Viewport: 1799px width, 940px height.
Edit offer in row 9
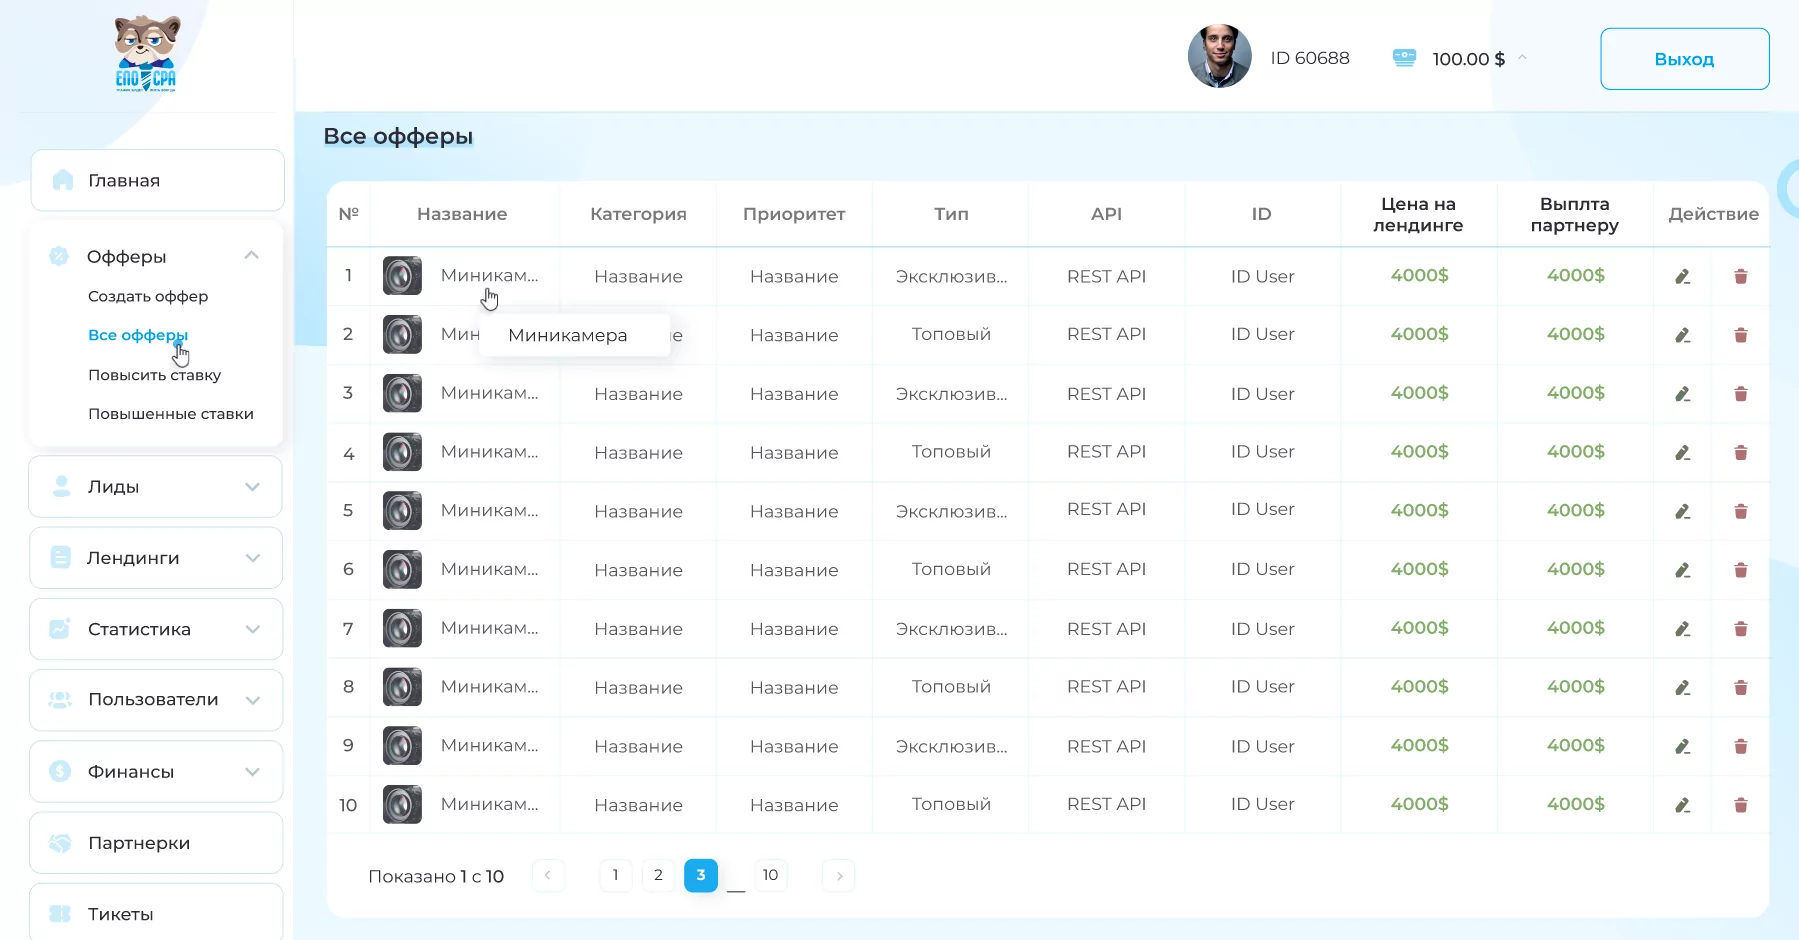click(x=1683, y=746)
